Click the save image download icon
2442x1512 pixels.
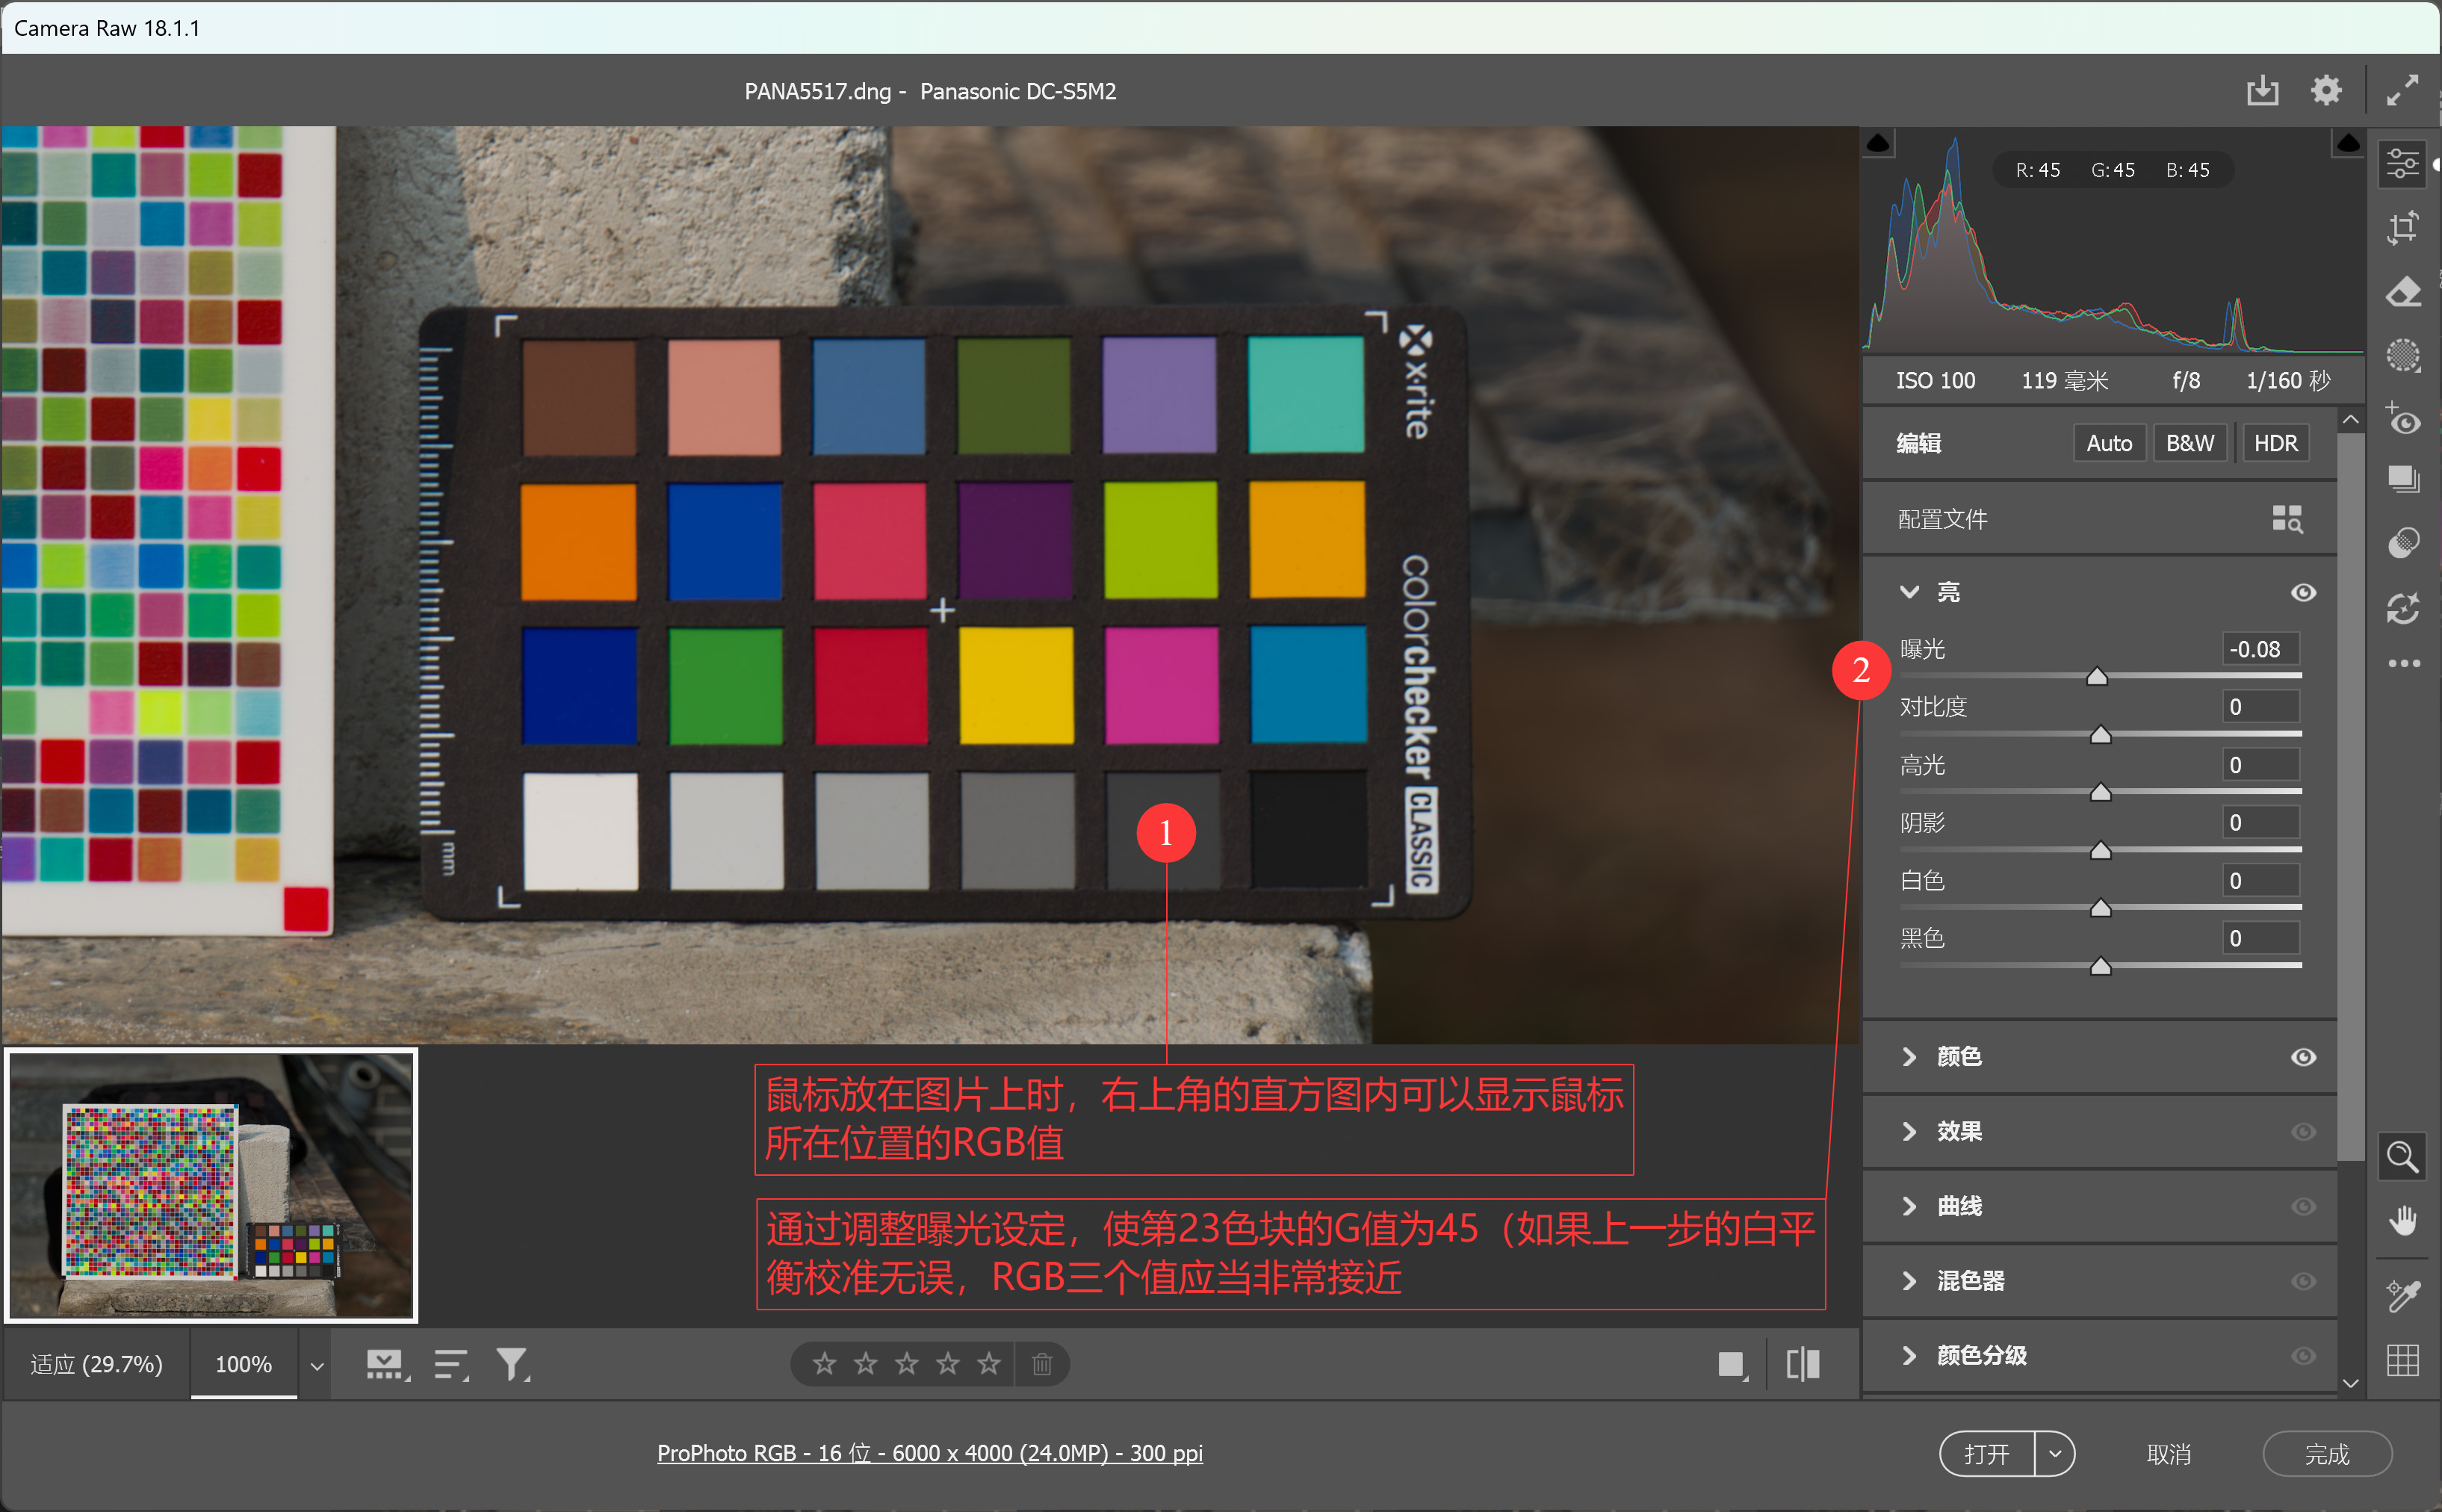(2263, 90)
